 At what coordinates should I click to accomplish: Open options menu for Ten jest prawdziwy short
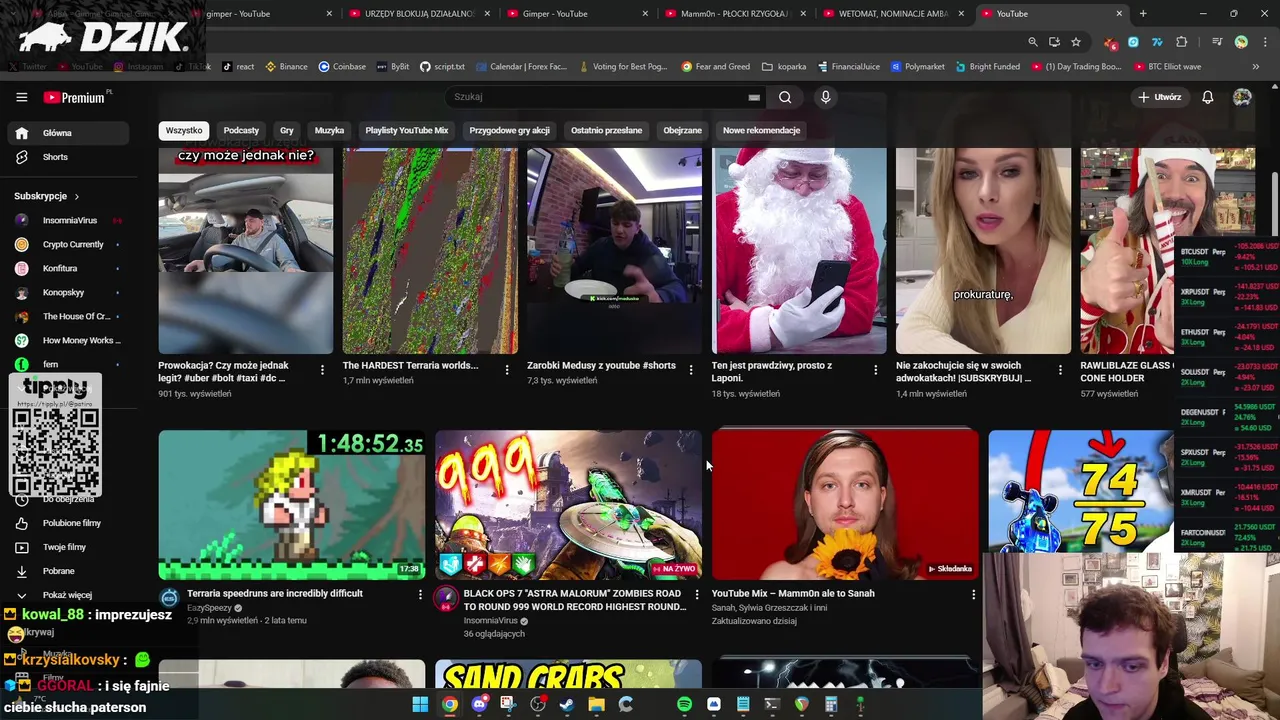coord(875,370)
